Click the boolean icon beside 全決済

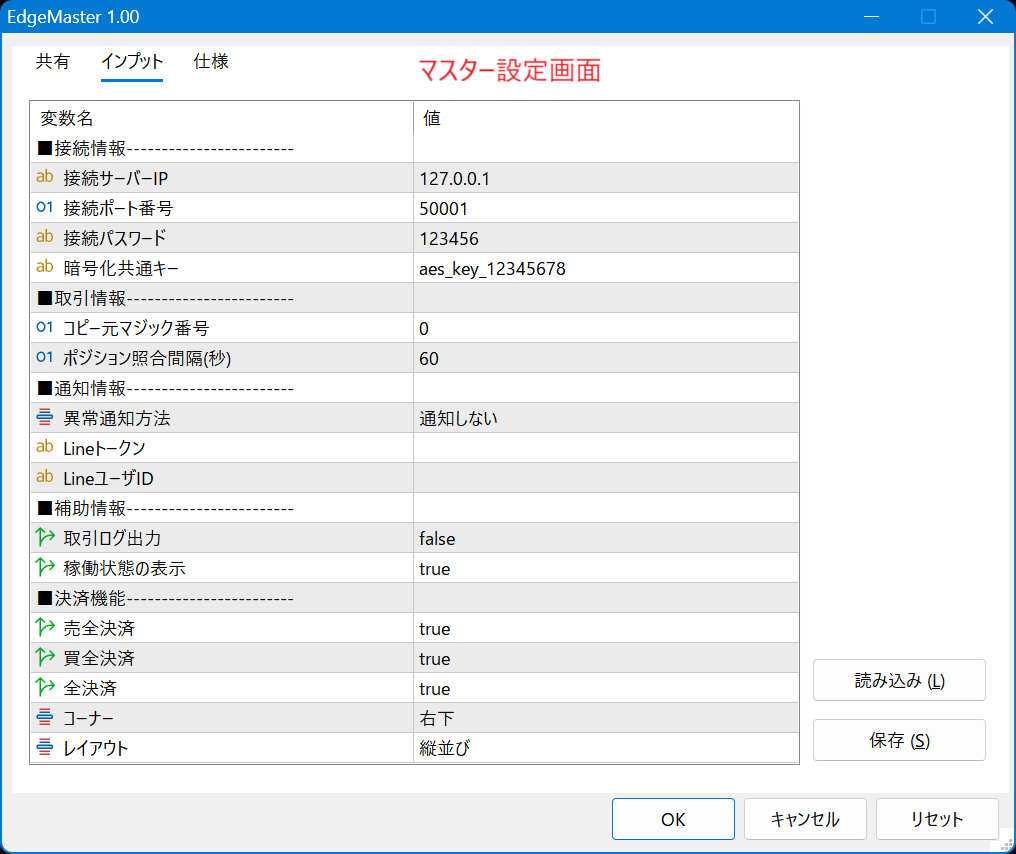pyautogui.click(x=45, y=687)
